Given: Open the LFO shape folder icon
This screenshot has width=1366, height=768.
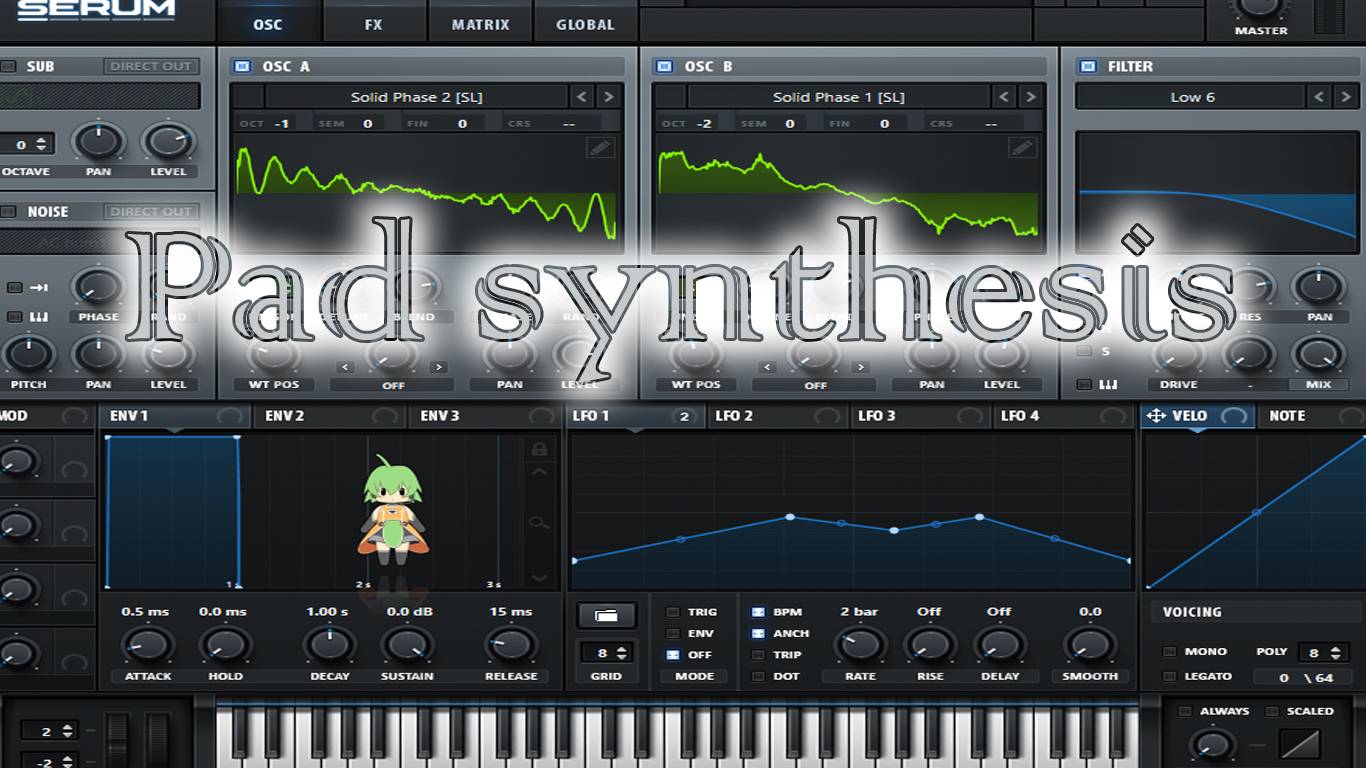Looking at the screenshot, I should (606, 615).
